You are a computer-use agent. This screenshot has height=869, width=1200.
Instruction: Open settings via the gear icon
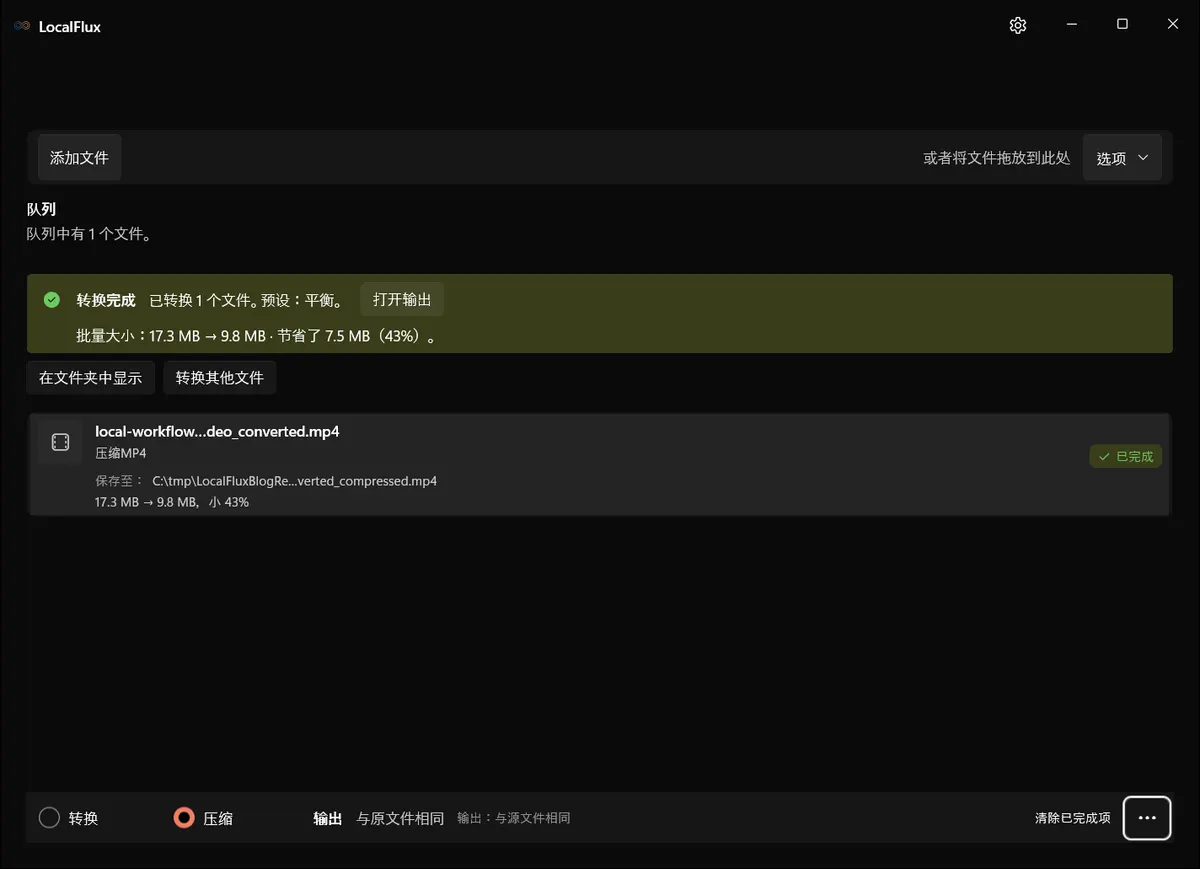[x=1018, y=26]
